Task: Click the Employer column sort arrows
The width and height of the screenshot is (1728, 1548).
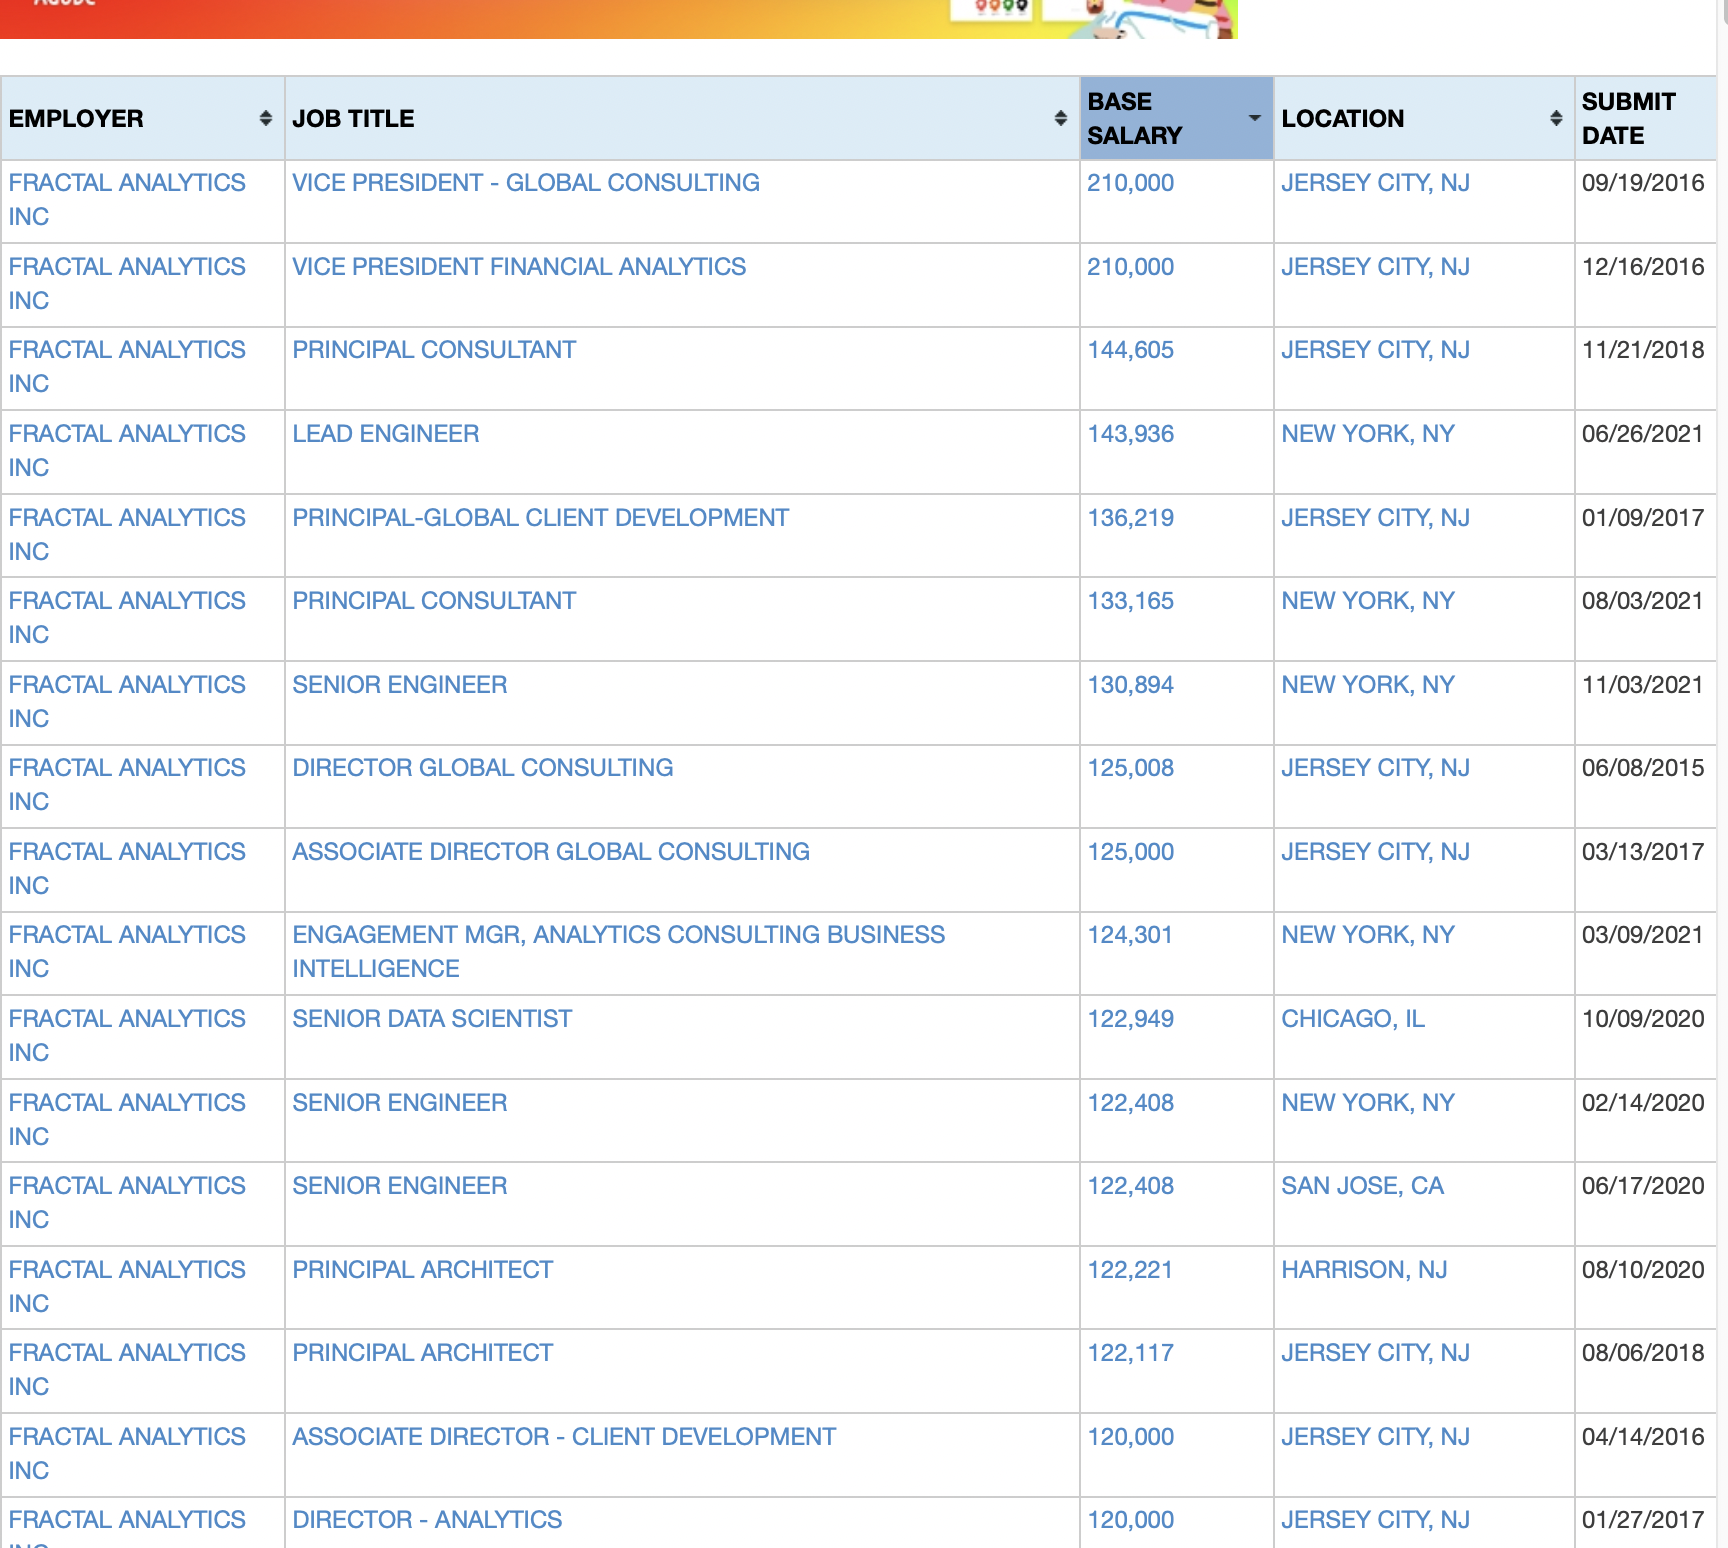Action: pos(265,118)
